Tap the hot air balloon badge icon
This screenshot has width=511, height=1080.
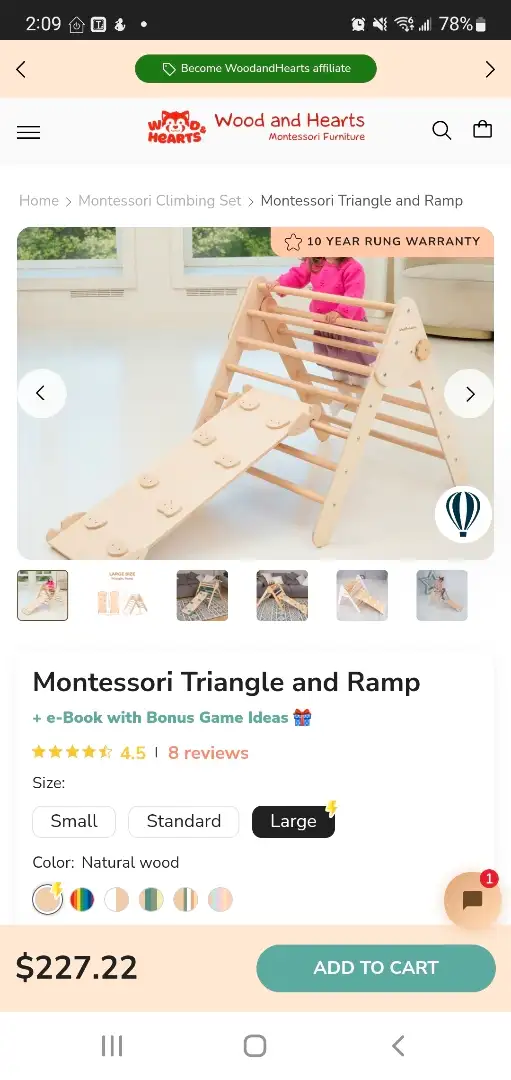coord(463,514)
